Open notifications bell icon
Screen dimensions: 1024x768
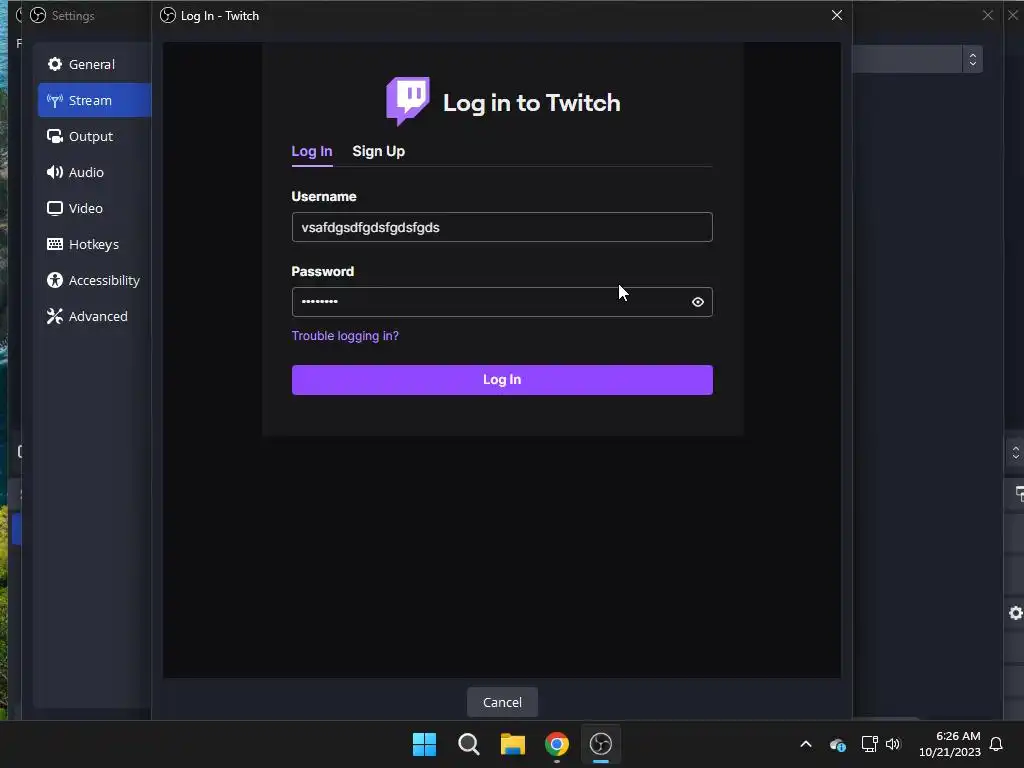996,744
